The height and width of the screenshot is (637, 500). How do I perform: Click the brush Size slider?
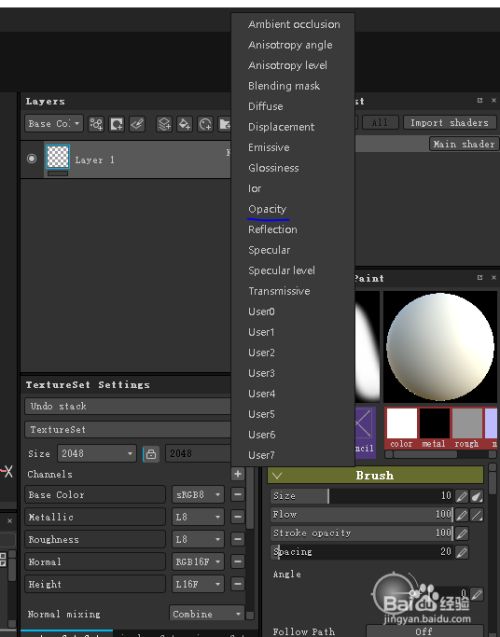click(x=361, y=496)
